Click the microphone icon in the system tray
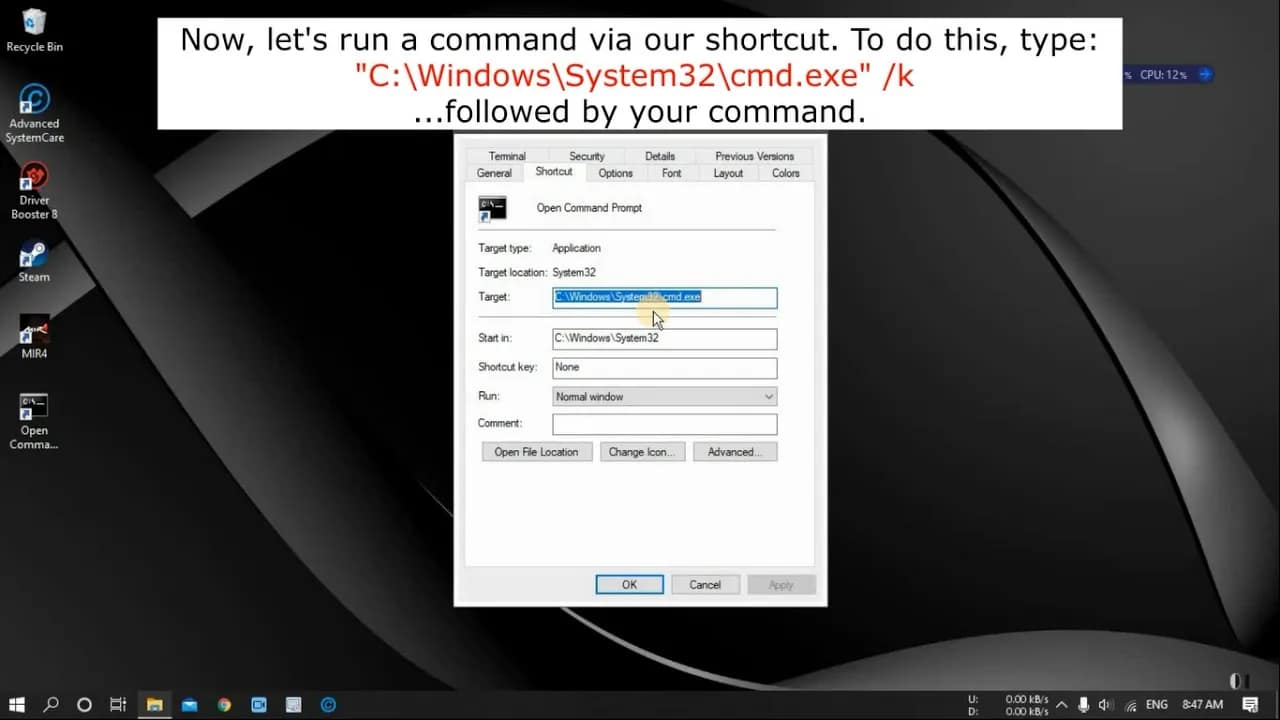Viewport: 1280px width, 720px height. [x=1083, y=705]
